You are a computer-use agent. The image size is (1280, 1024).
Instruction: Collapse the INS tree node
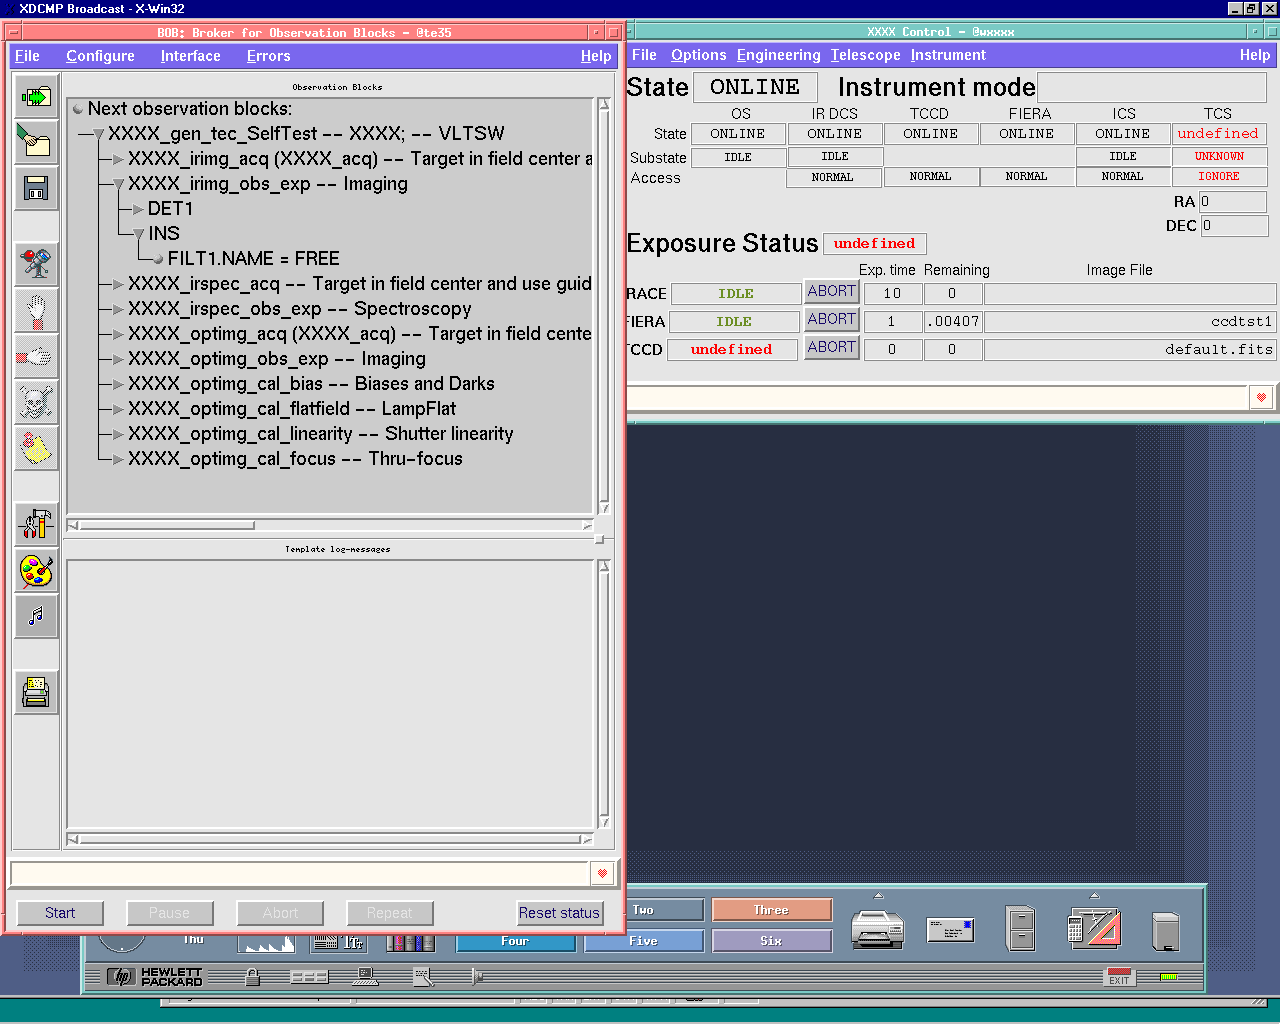point(139,234)
